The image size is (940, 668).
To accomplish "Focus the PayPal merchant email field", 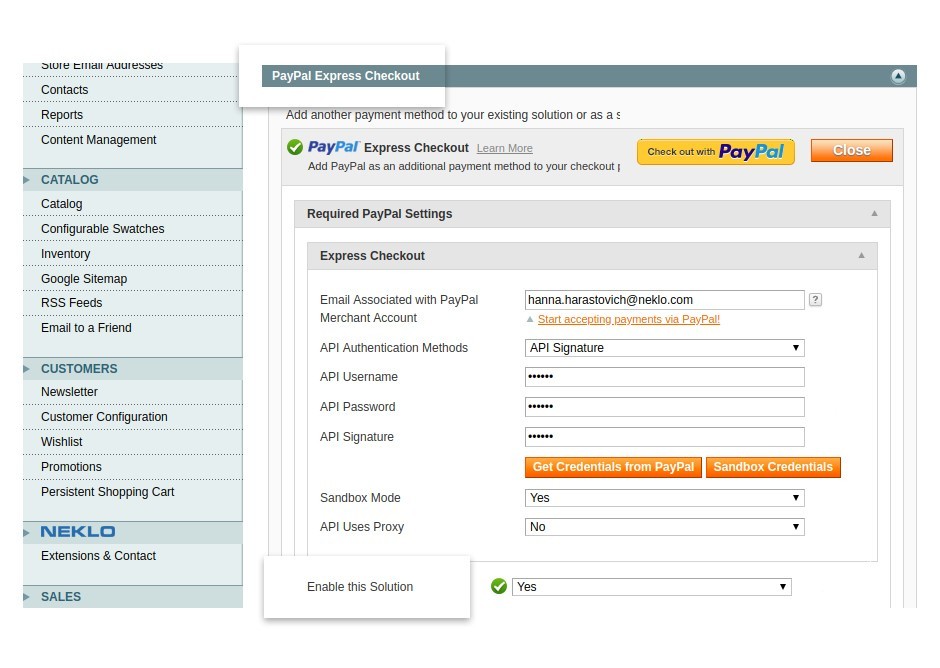I will coord(664,300).
